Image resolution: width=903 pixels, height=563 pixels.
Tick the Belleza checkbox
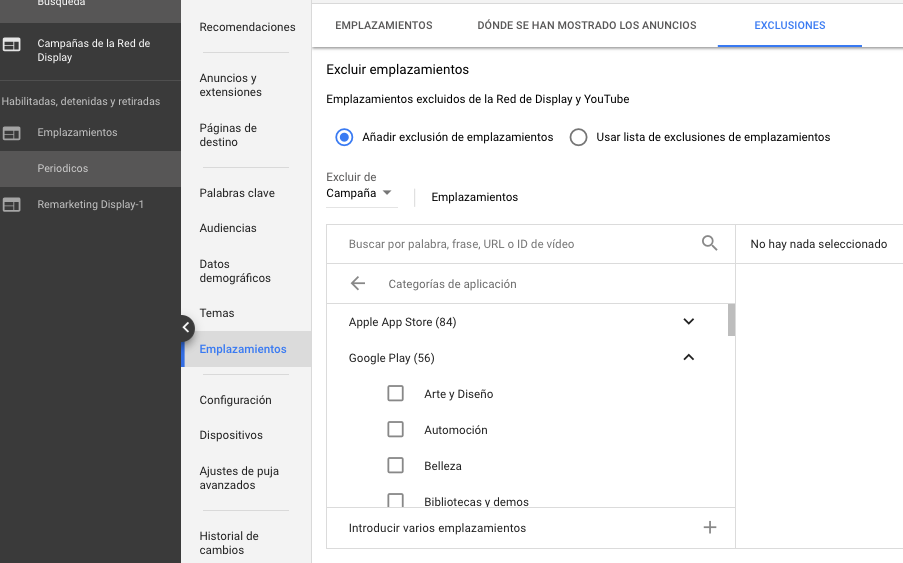(x=395, y=466)
